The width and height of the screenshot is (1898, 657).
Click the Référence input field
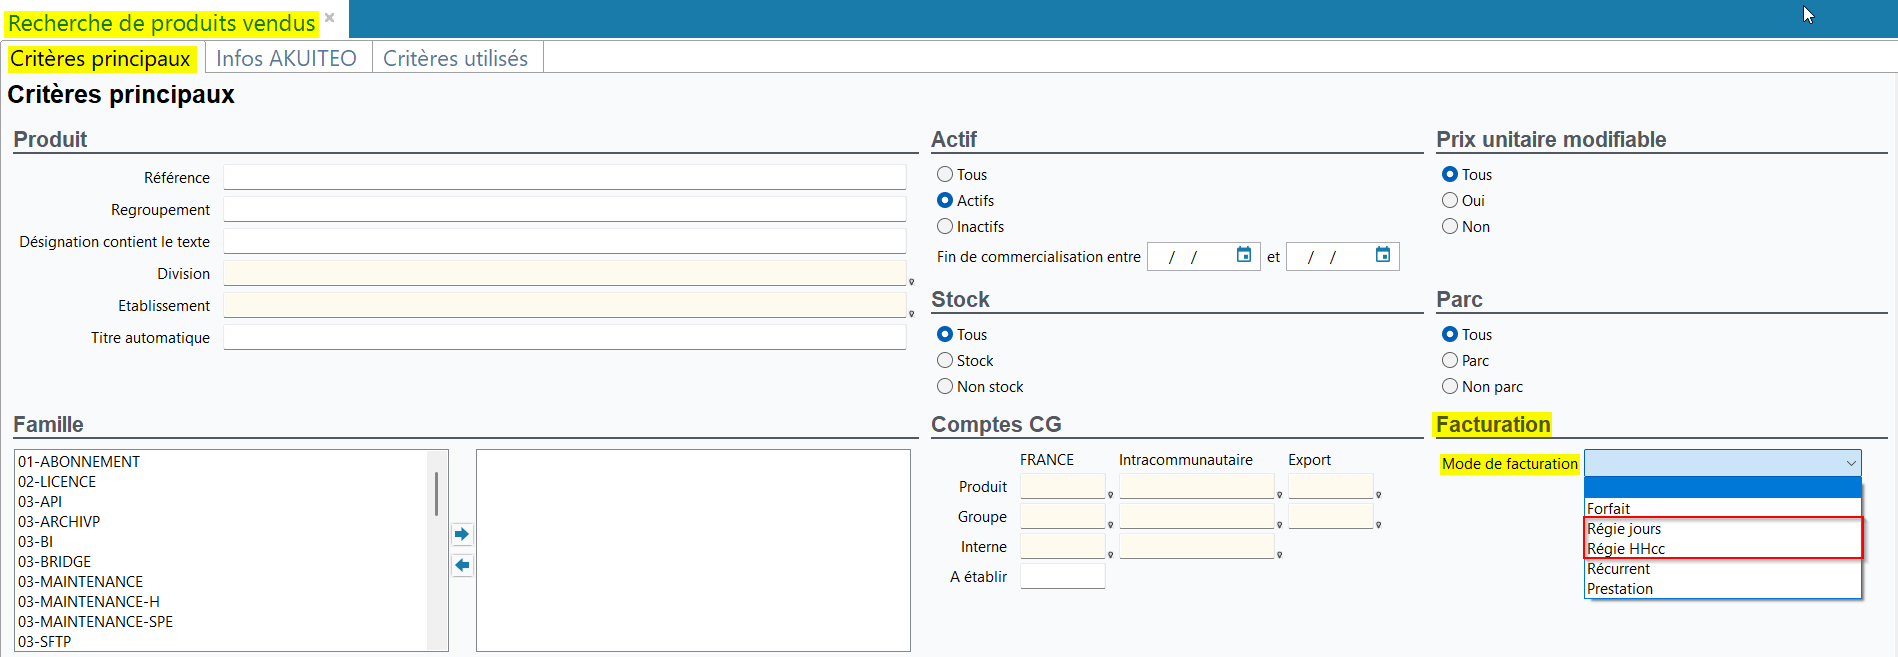(564, 178)
